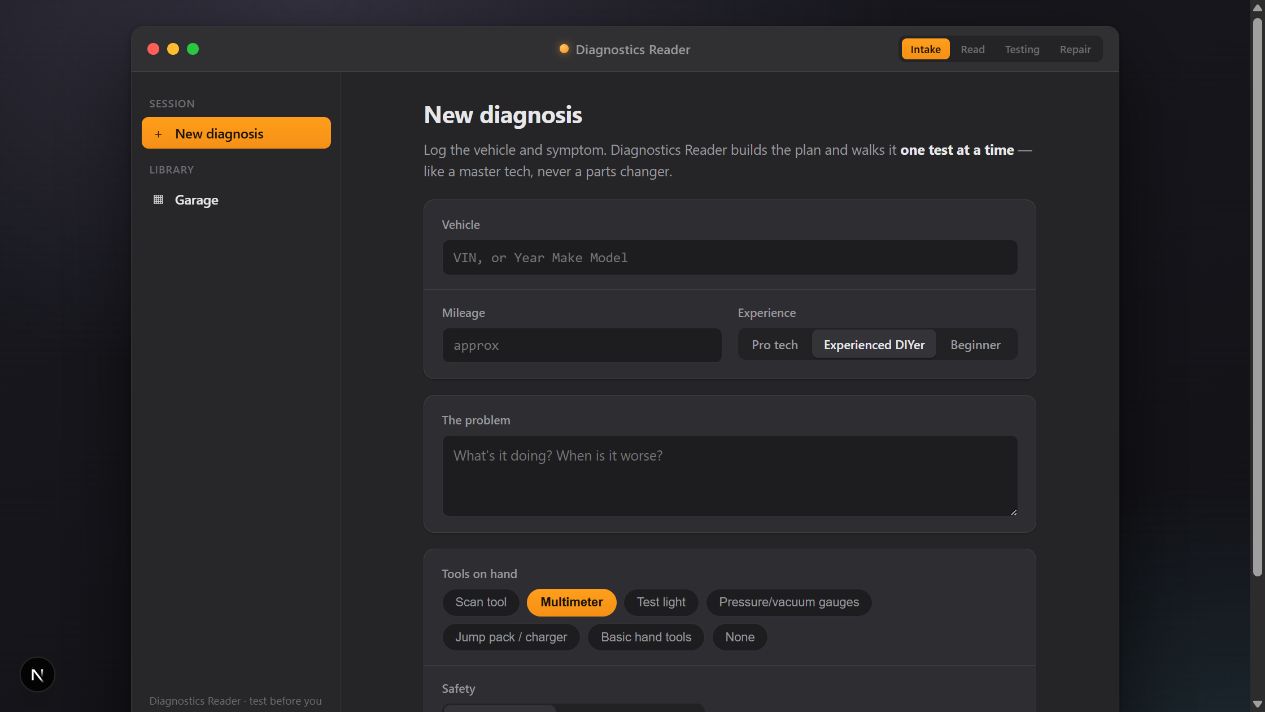Switch to the Intake tab

(925, 49)
